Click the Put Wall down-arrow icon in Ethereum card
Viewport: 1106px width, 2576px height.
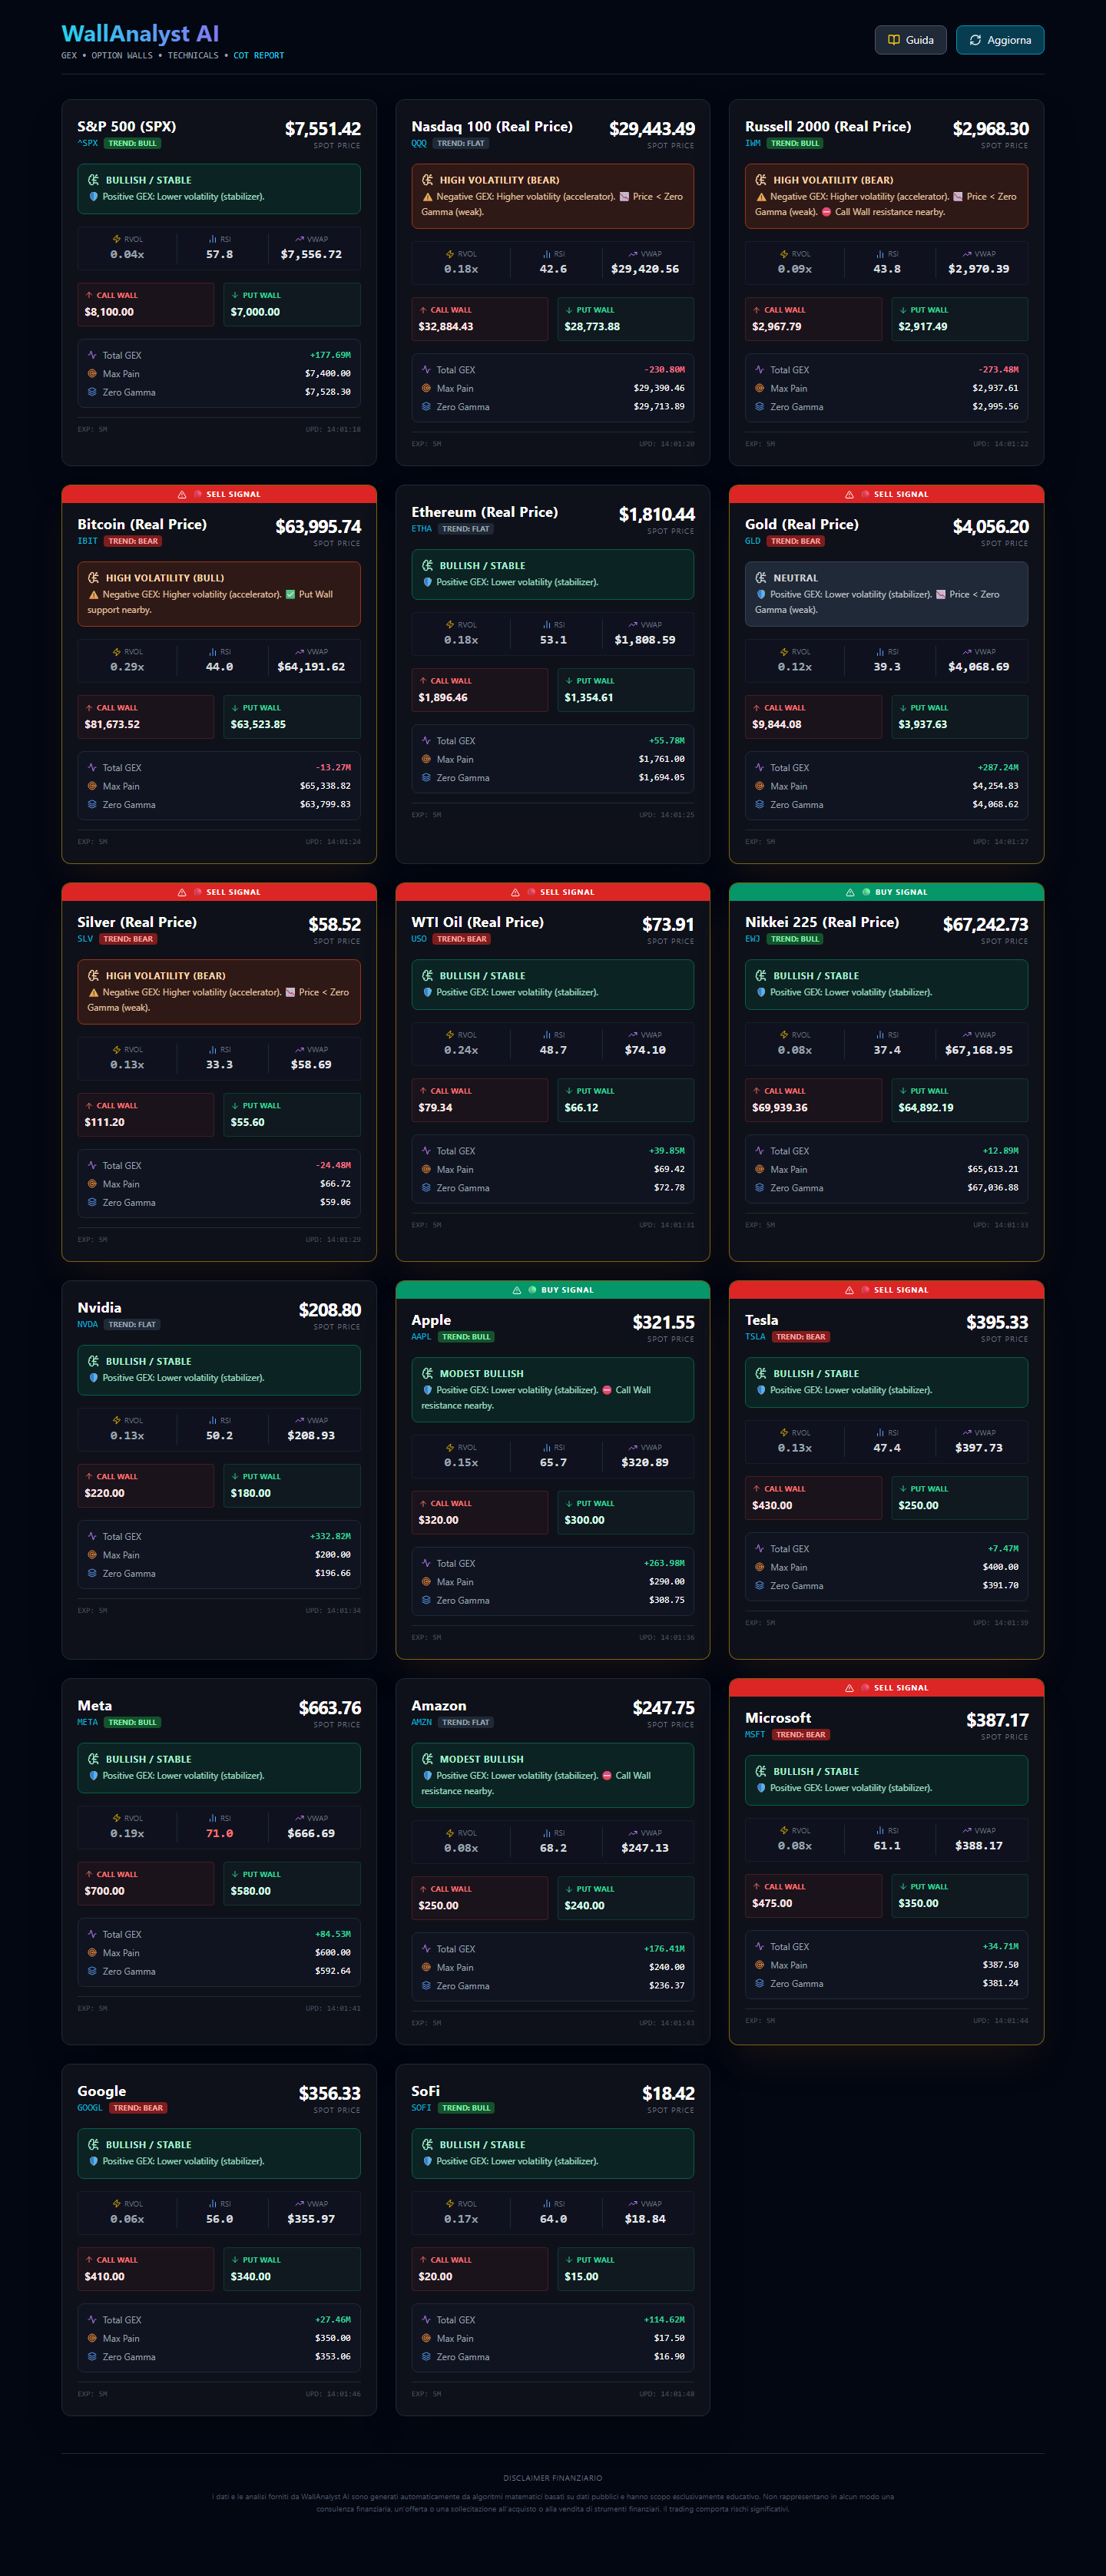pos(568,681)
